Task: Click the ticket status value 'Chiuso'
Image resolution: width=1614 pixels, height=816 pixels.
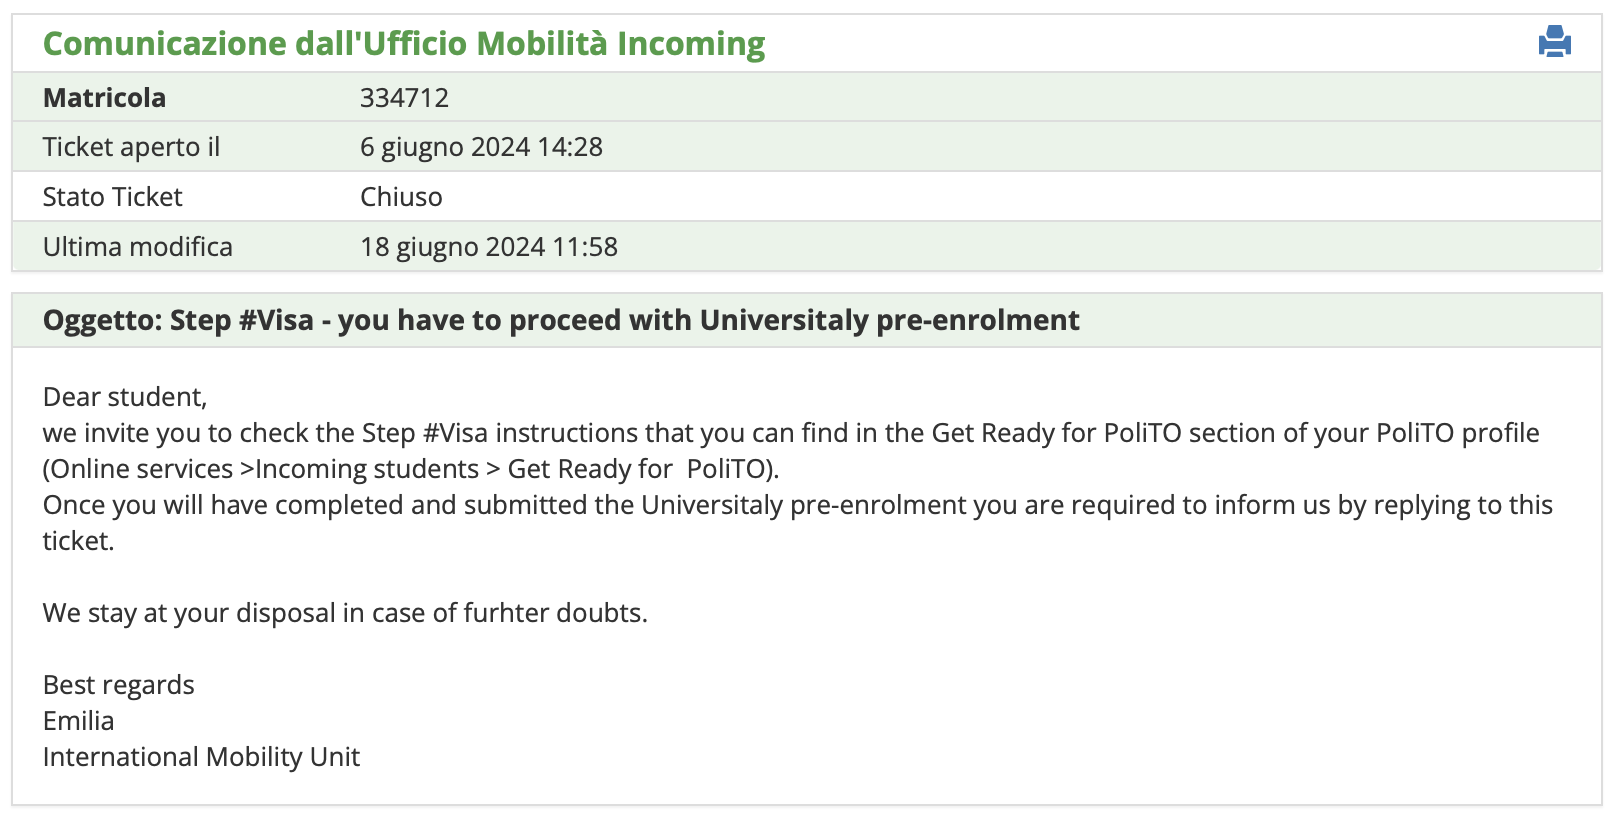Action: [x=401, y=197]
